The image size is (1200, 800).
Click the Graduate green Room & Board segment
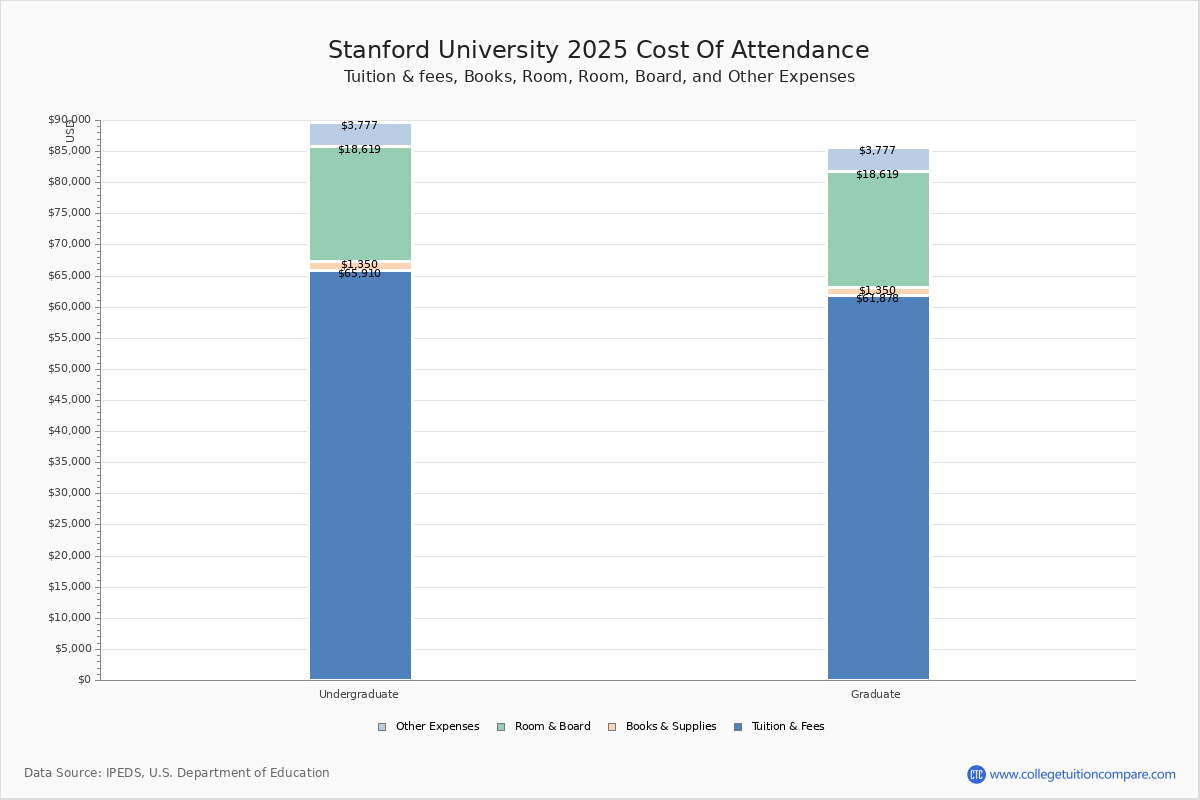tap(878, 230)
